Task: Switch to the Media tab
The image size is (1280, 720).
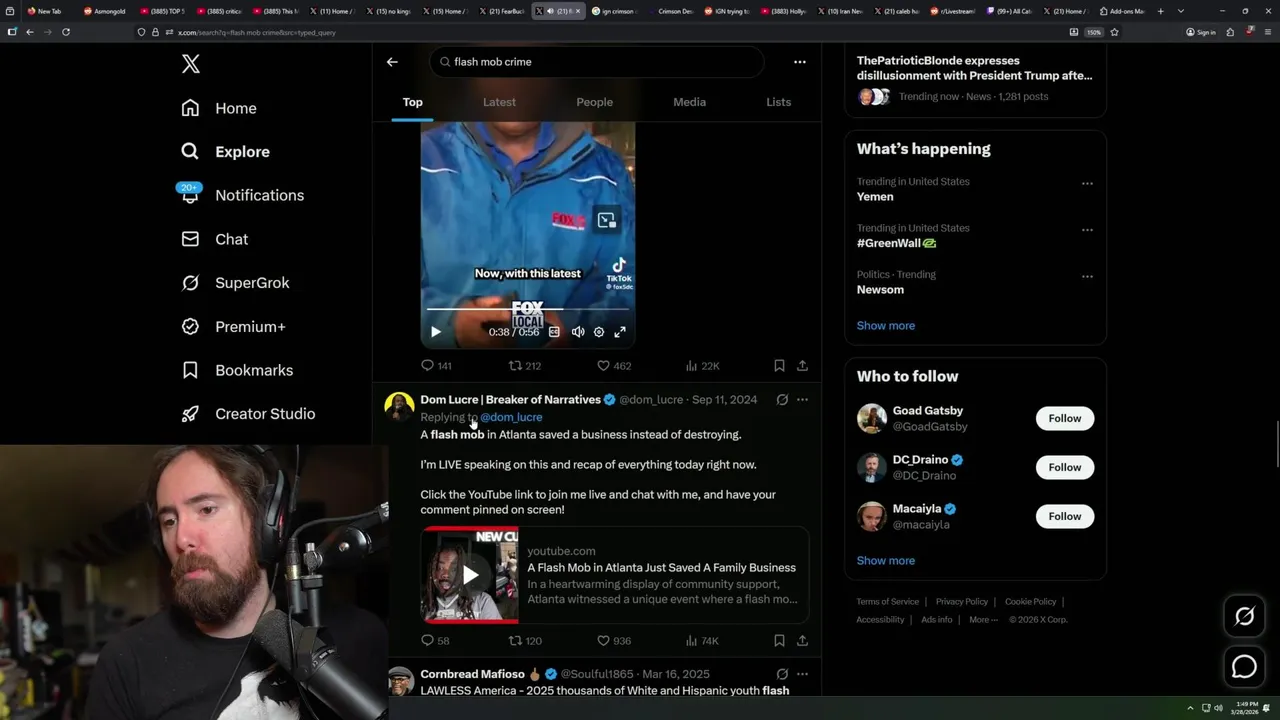Action: coord(689,102)
